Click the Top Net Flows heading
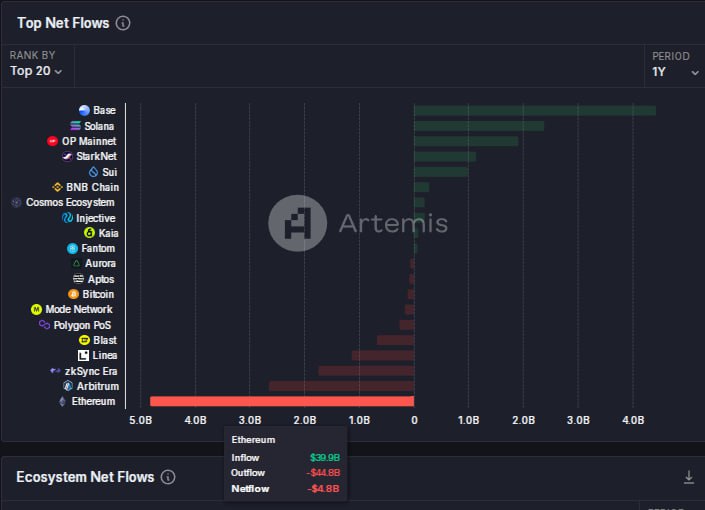This screenshot has width=705, height=510. [63, 23]
